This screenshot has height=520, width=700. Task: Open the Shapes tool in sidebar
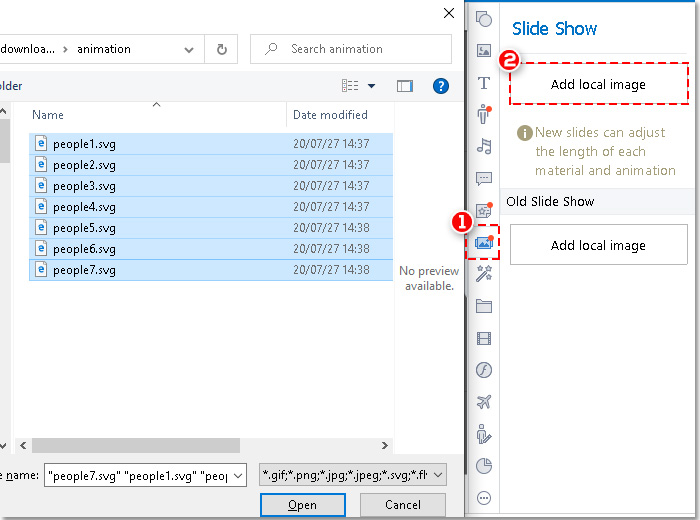(x=484, y=19)
